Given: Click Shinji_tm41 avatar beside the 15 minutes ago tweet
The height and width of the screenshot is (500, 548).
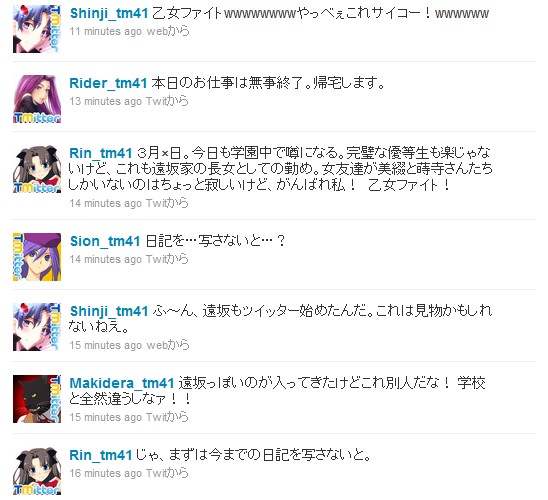Looking at the screenshot, I should [37, 327].
